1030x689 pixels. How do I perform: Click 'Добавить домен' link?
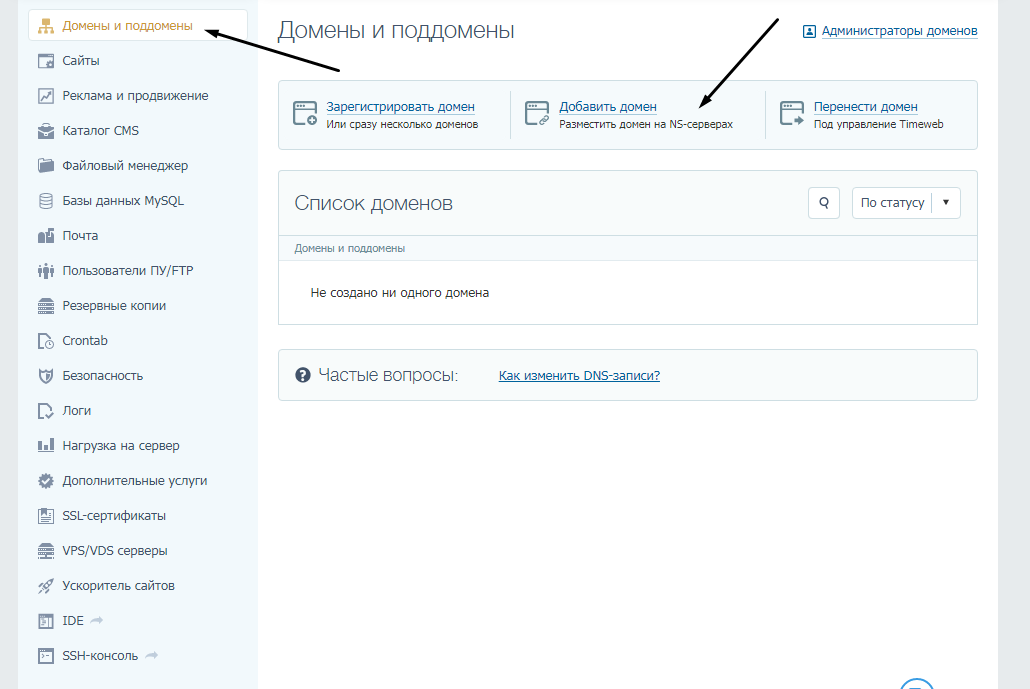coord(608,107)
